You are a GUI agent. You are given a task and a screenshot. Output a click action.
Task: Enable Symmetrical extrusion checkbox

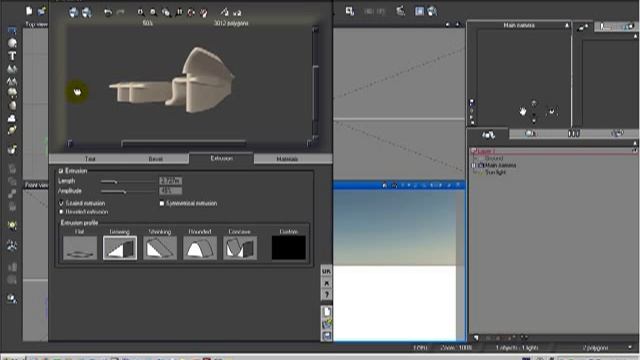(x=162, y=203)
